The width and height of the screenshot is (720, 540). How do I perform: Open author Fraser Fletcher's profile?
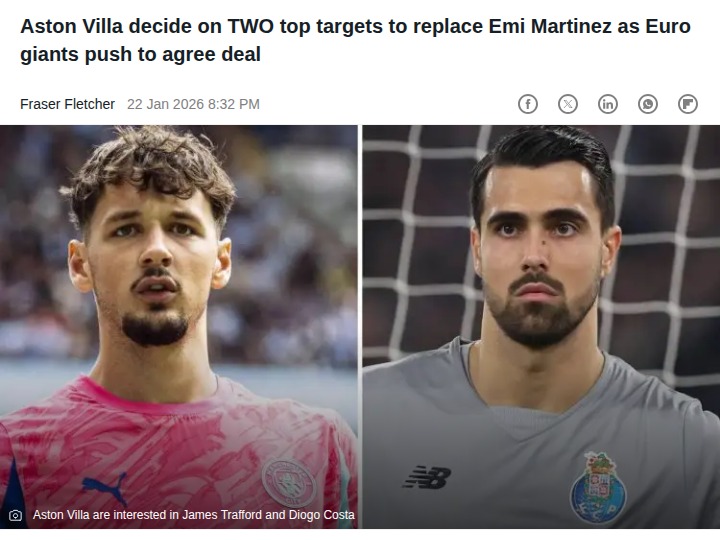click(x=68, y=104)
